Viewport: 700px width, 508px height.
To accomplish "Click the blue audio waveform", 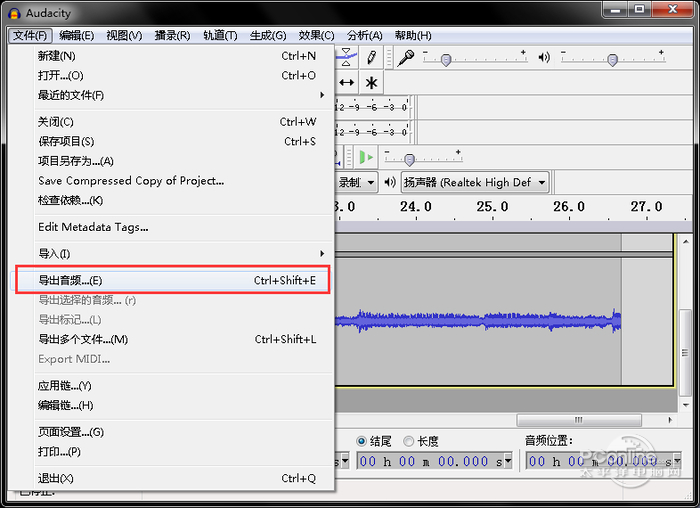I will tap(478, 321).
